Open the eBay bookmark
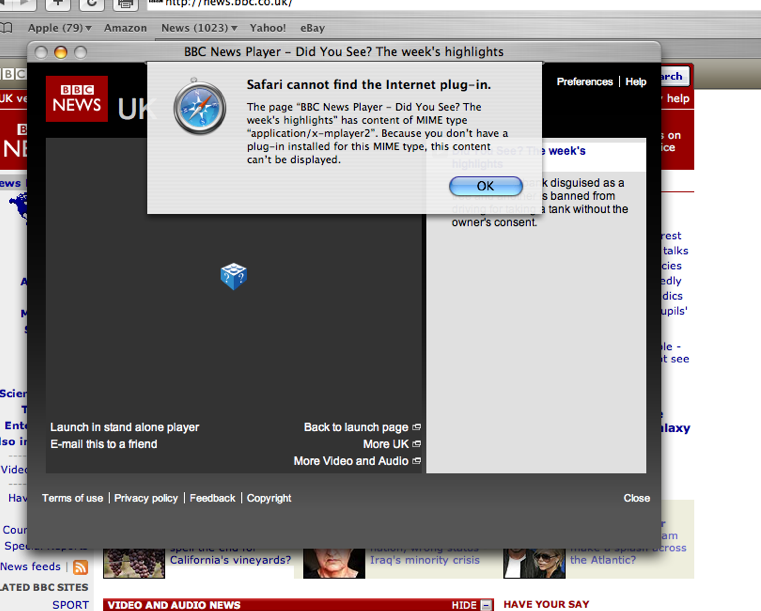This screenshot has height=611, width=761. click(313, 28)
